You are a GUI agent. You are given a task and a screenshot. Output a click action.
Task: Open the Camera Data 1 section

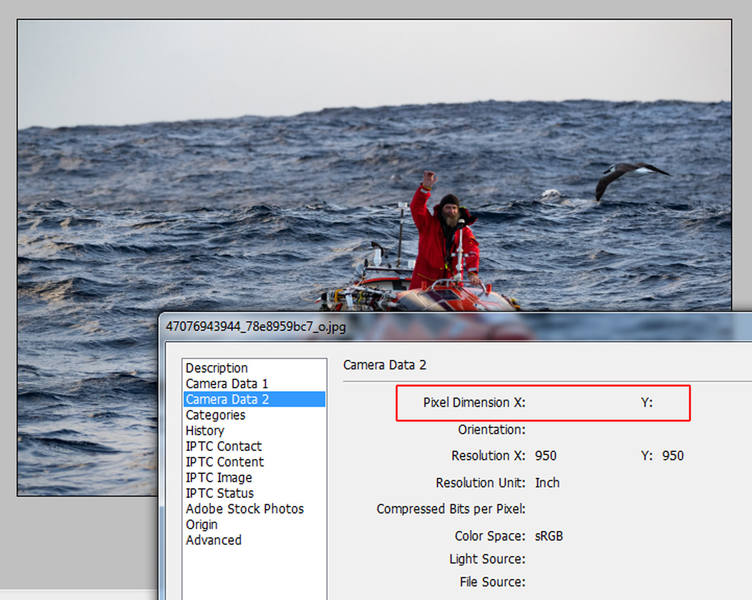[x=227, y=384]
